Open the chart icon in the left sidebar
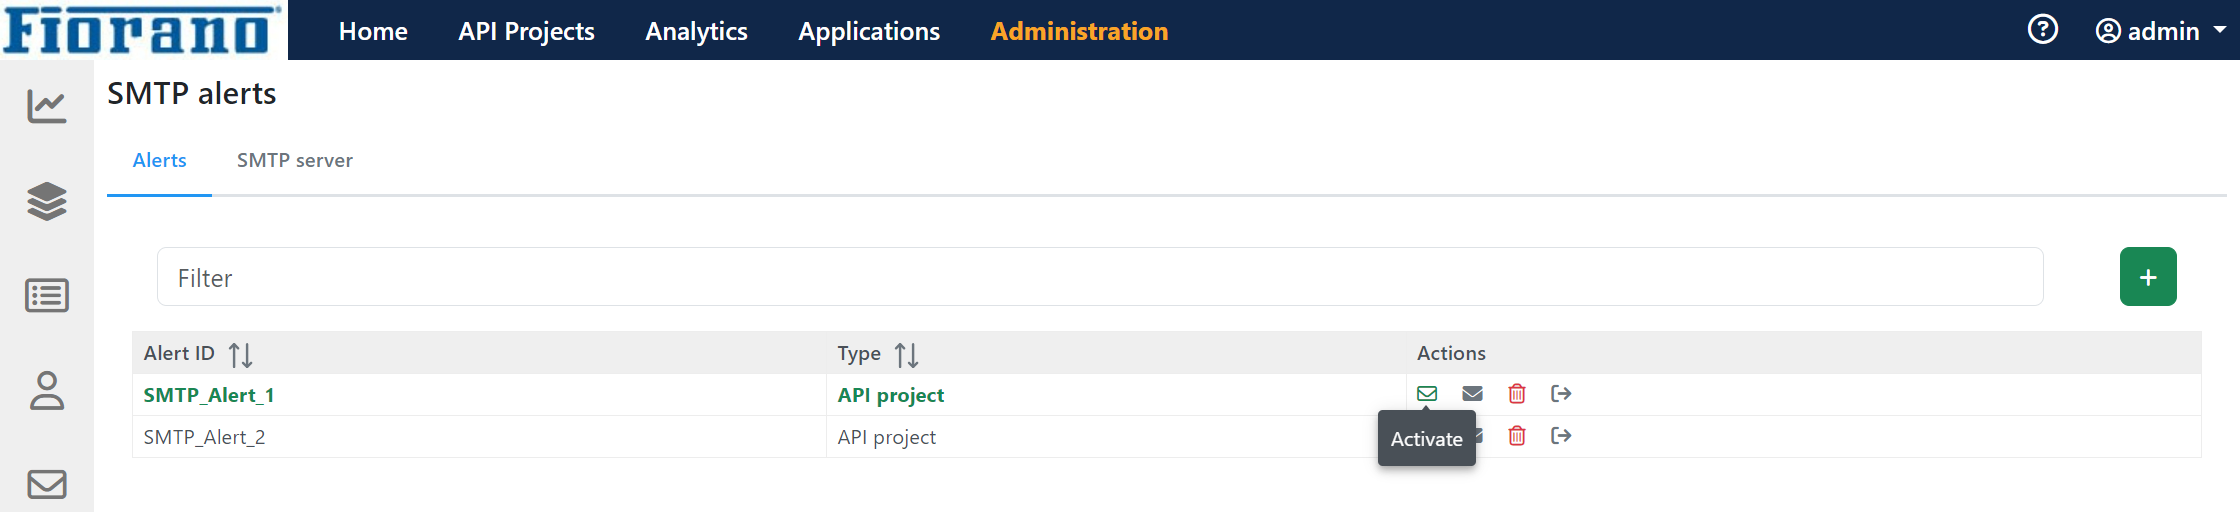2240x512 pixels. [47, 106]
